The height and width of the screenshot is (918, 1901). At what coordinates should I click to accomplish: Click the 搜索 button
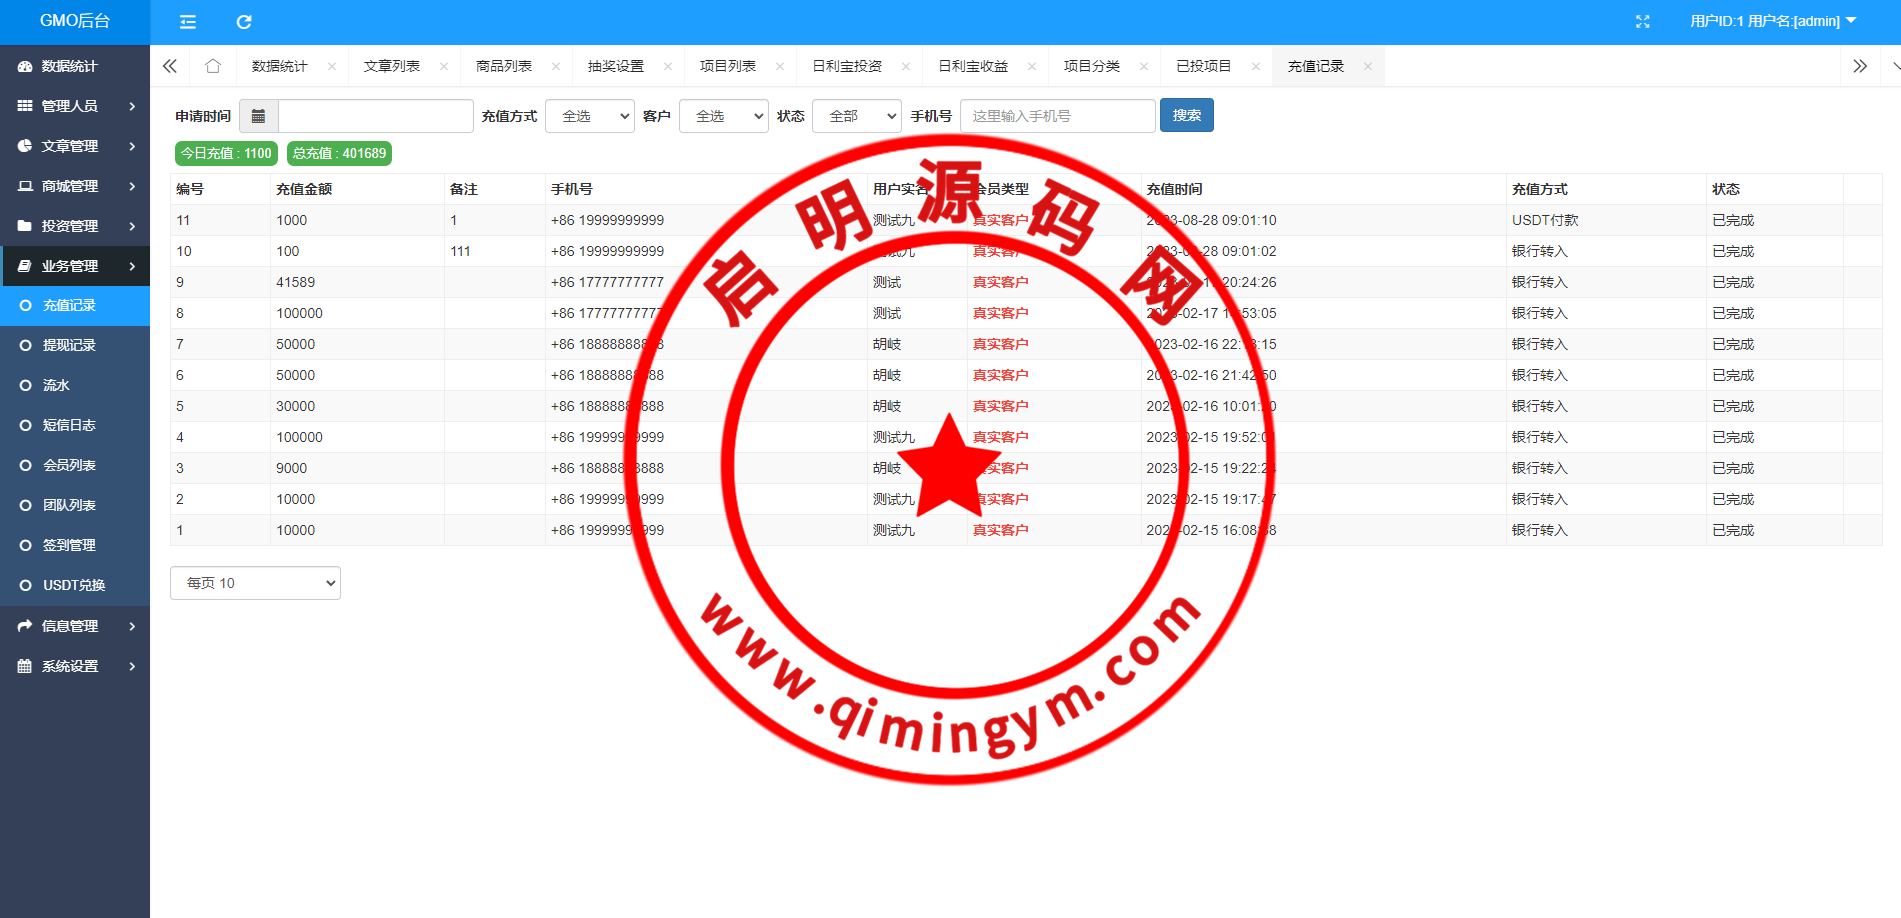click(x=1186, y=115)
